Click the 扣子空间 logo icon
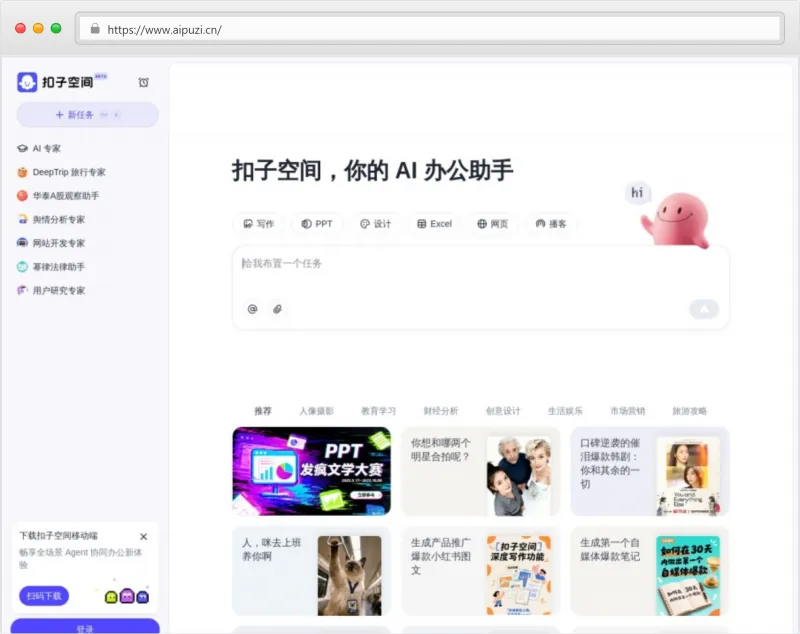800x634 pixels. (27, 82)
